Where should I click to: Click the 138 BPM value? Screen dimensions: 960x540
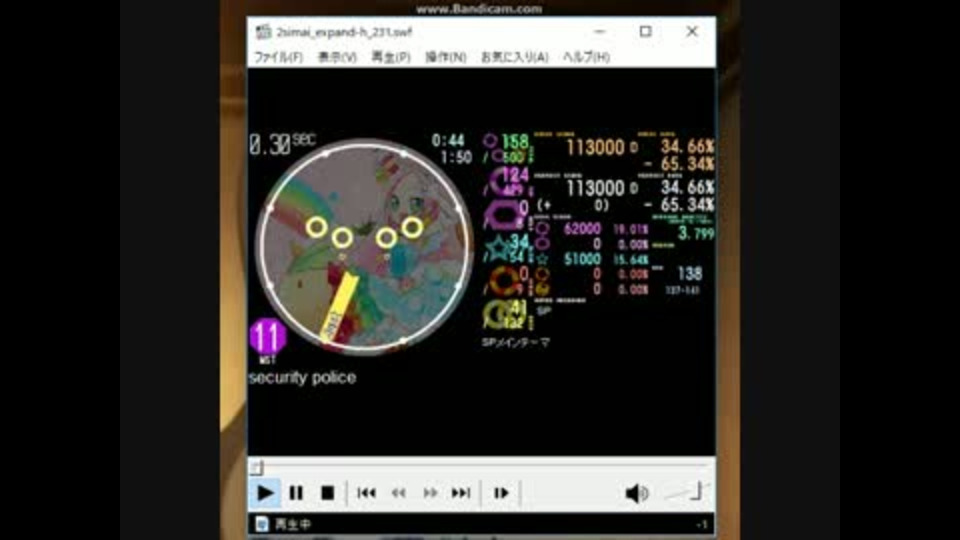689,274
